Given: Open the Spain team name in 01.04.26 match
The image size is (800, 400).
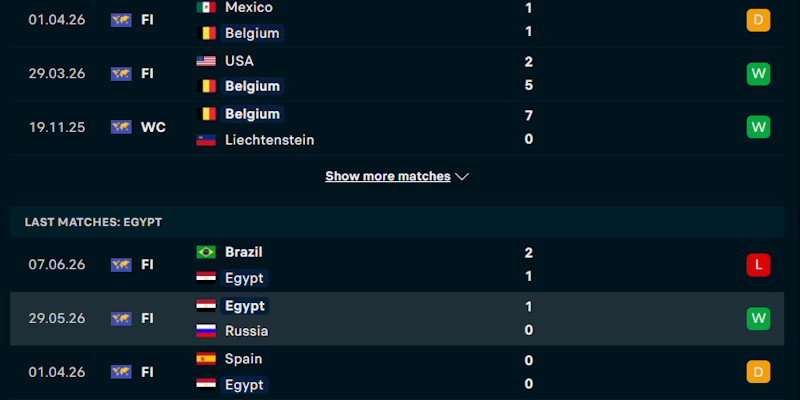Looking at the screenshot, I should pyautogui.click(x=243, y=359).
